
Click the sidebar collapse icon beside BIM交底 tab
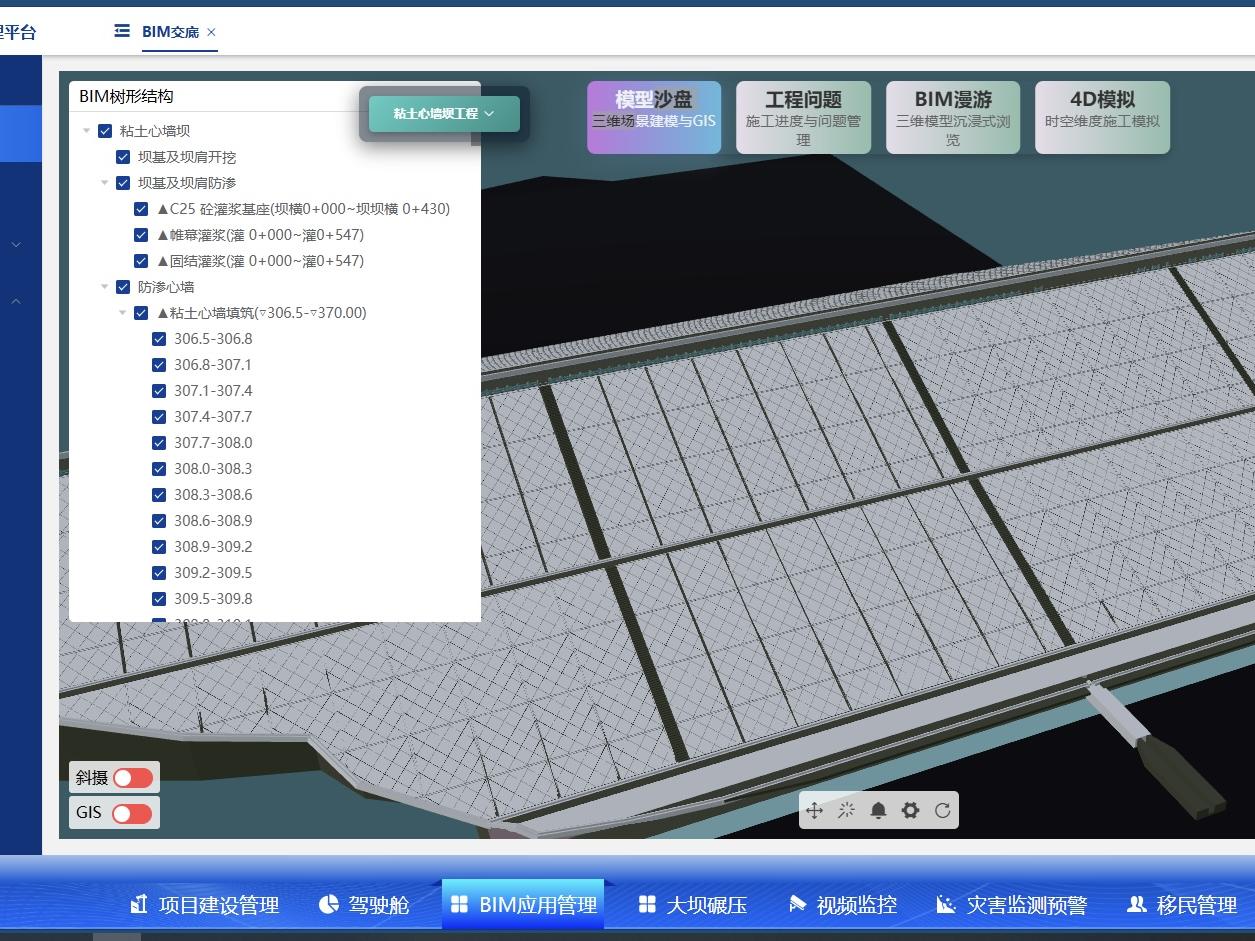coord(122,31)
